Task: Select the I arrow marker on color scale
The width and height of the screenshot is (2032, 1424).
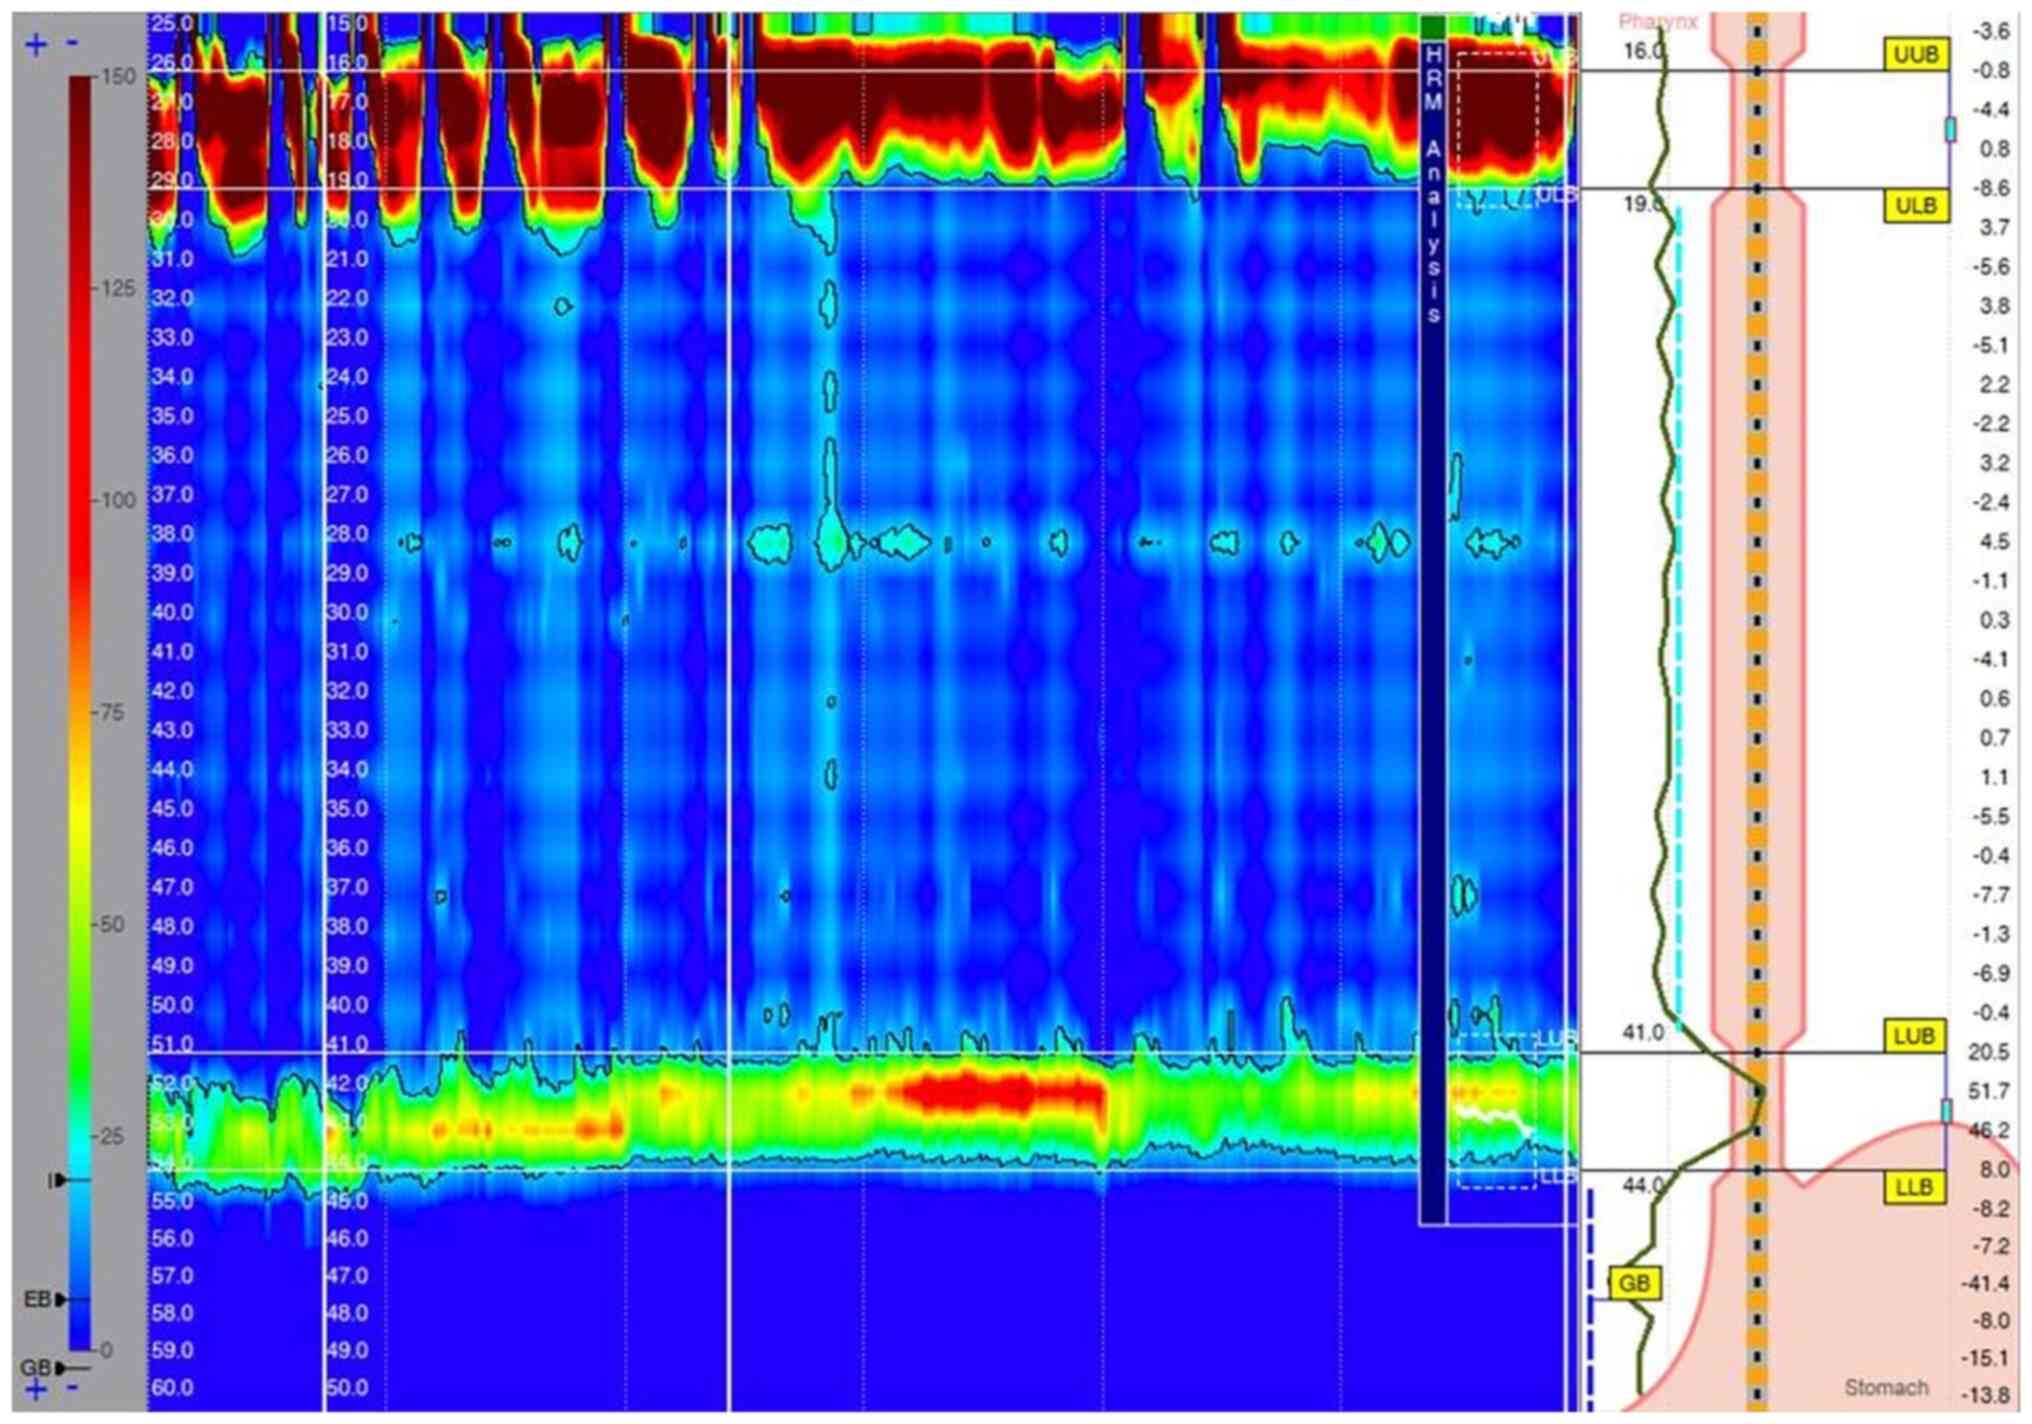Action: pyautogui.click(x=60, y=1181)
